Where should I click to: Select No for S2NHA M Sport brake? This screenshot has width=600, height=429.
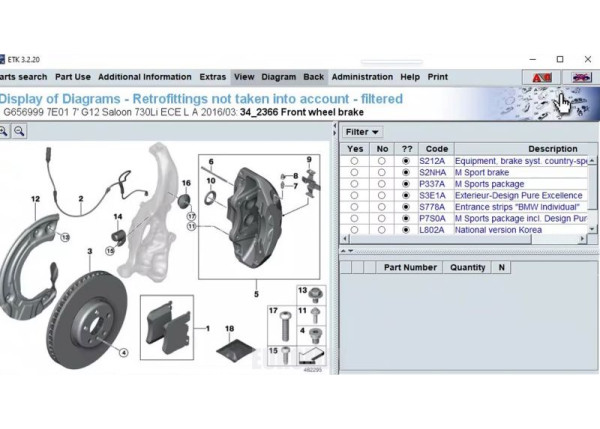click(x=381, y=172)
